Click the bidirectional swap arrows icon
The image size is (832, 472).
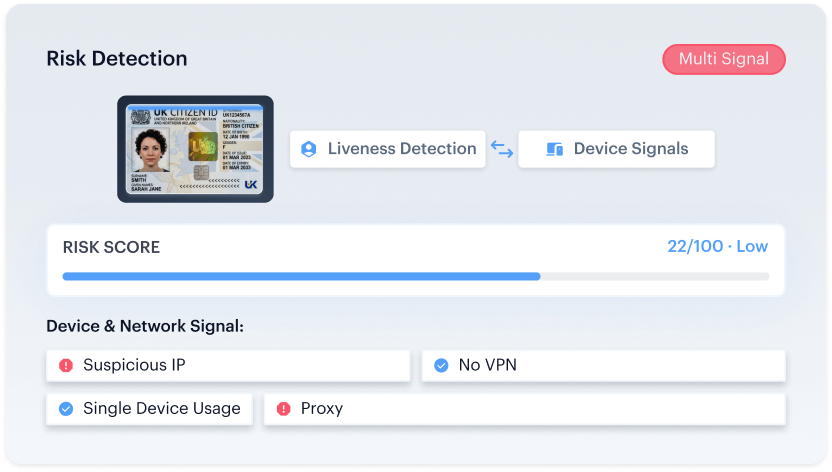(x=501, y=149)
